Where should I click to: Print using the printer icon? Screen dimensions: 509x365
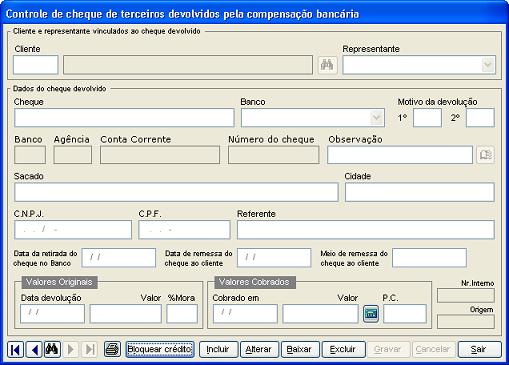coord(112,349)
